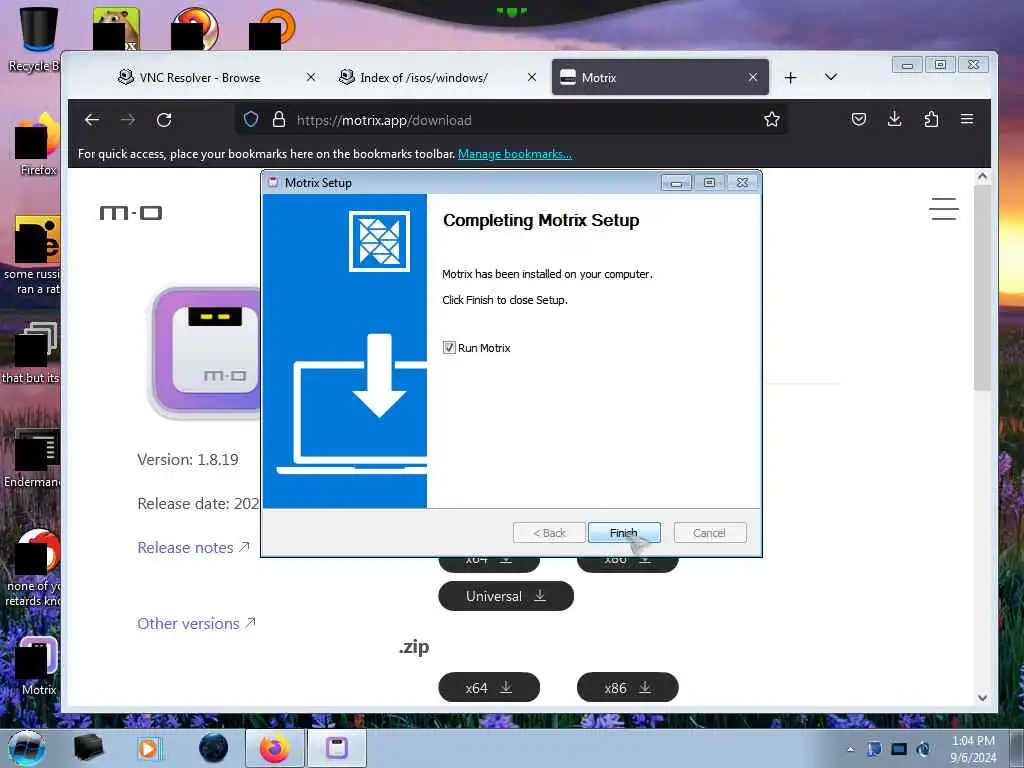This screenshot has height=768, width=1024.
Task: Click the scrollbar up arrow
Action: tap(982, 176)
